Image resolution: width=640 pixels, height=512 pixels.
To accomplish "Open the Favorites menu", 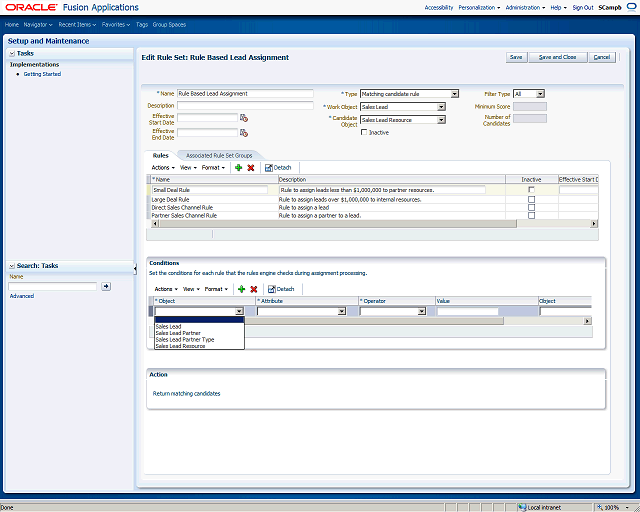I will pyautogui.click(x=116, y=24).
